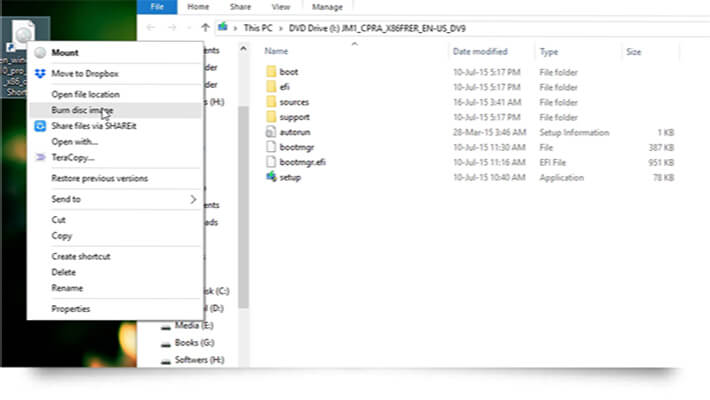
Task: Click DVD Drive (I:) breadcrumb segment
Action: pos(377,28)
